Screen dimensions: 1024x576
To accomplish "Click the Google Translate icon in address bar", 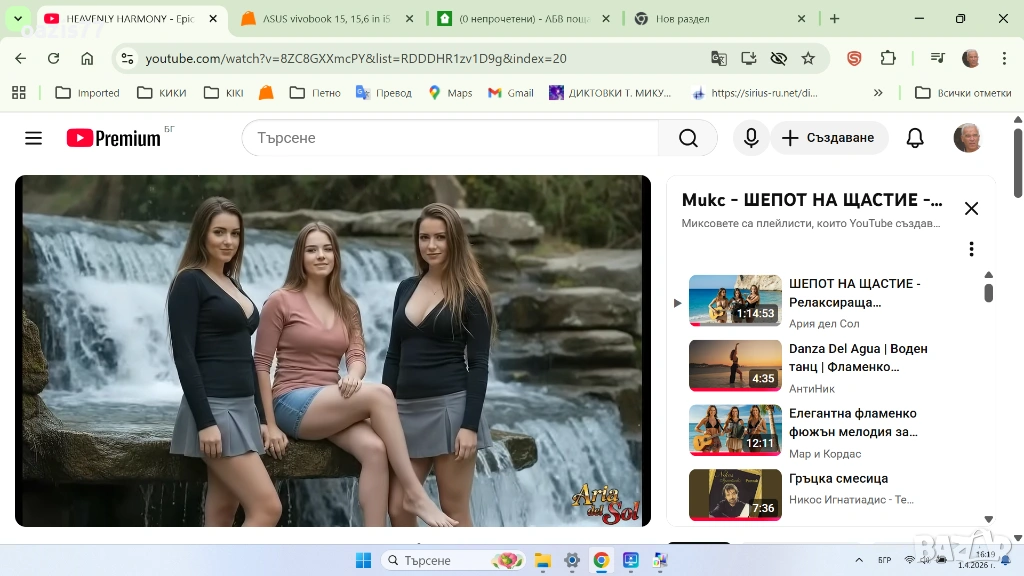I will (718, 59).
